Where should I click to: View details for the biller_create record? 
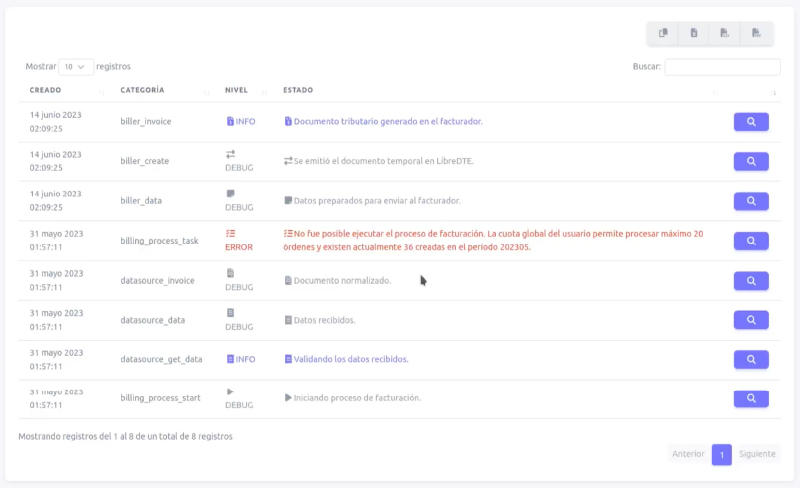[751, 161]
